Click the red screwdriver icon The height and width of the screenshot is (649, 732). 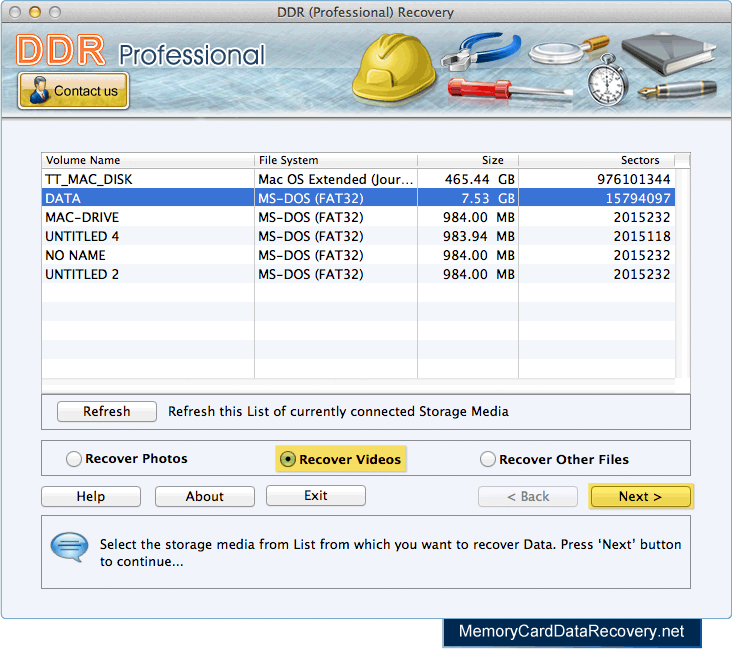tap(510, 90)
